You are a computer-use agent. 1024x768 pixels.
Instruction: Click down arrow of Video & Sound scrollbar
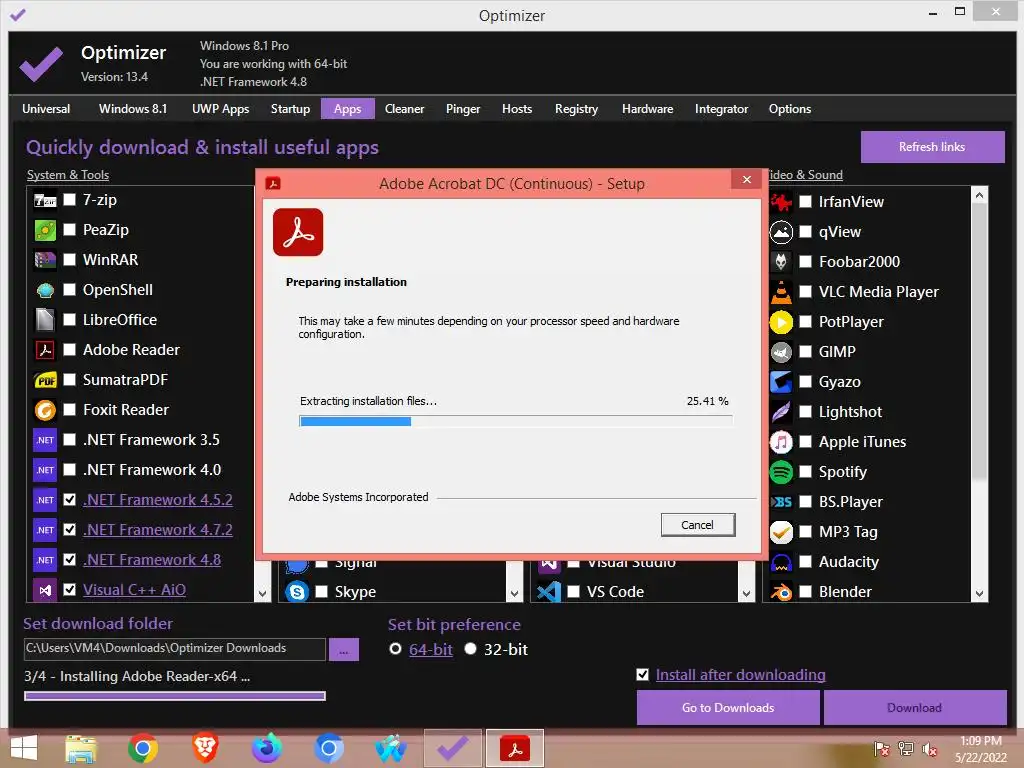point(979,594)
